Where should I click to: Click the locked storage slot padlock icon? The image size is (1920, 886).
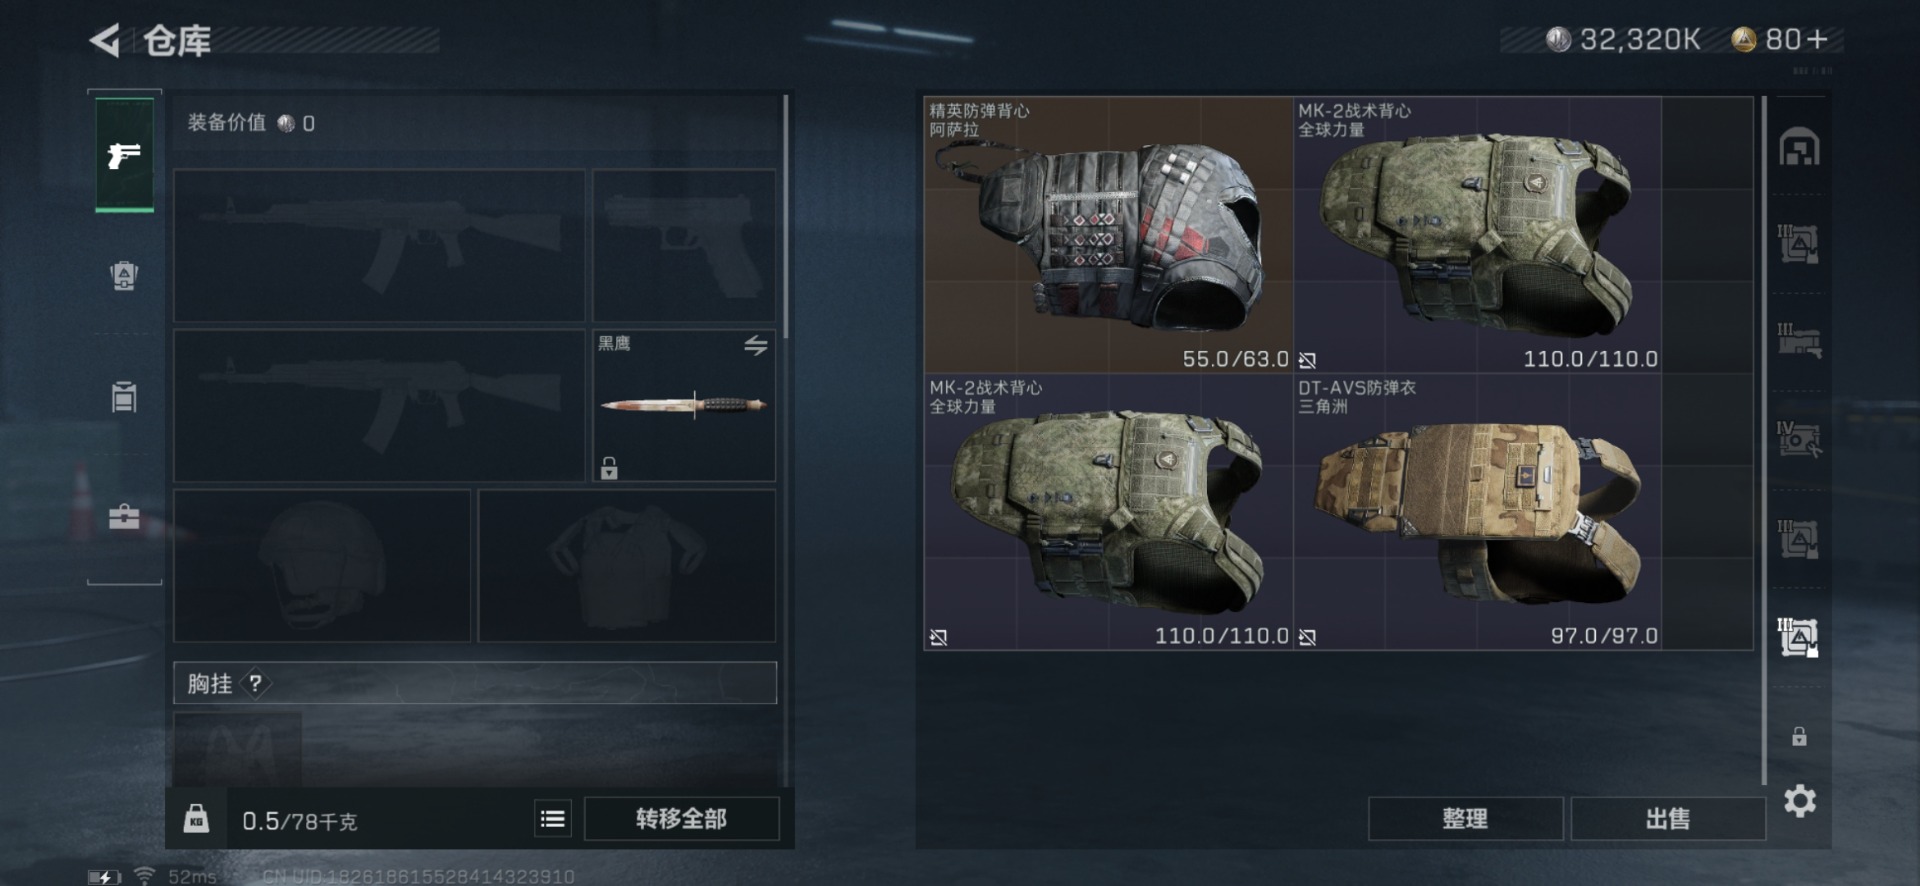click(x=1799, y=737)
